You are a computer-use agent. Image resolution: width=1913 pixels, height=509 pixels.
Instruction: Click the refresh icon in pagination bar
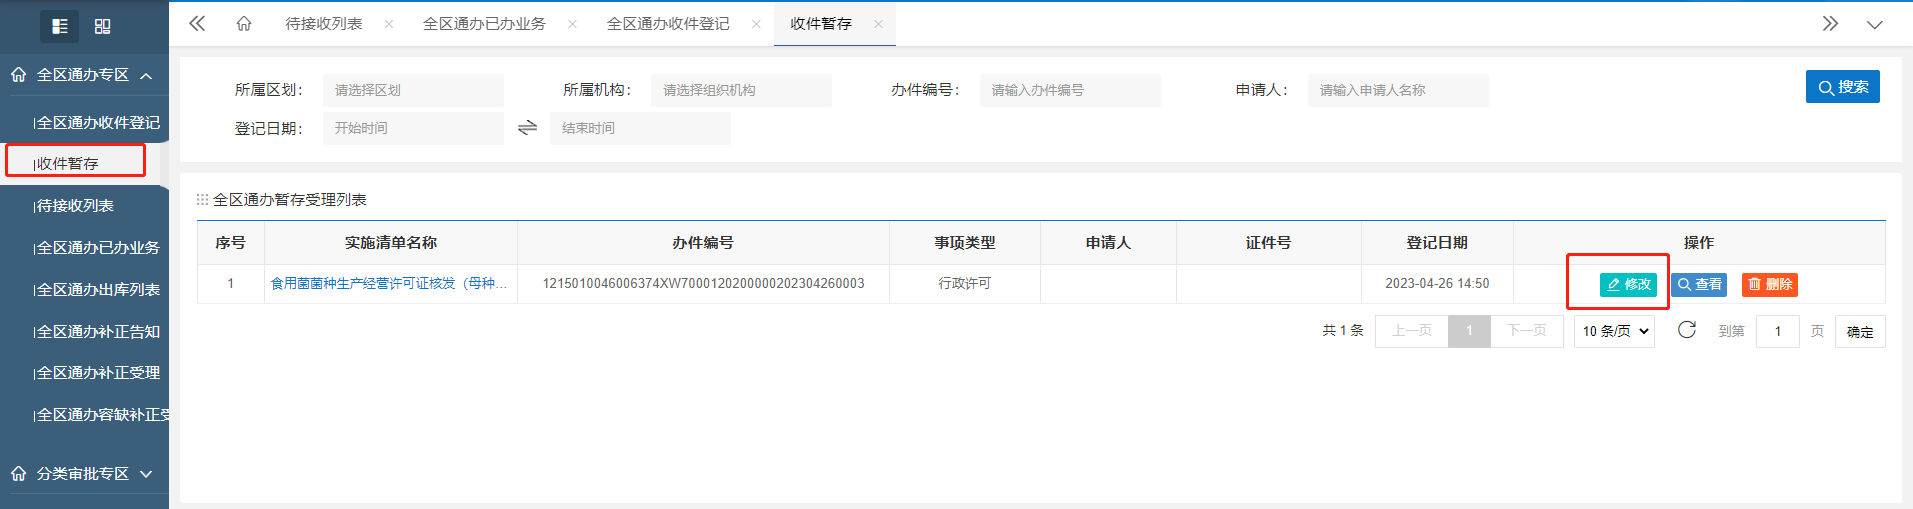coord(1686,330)
